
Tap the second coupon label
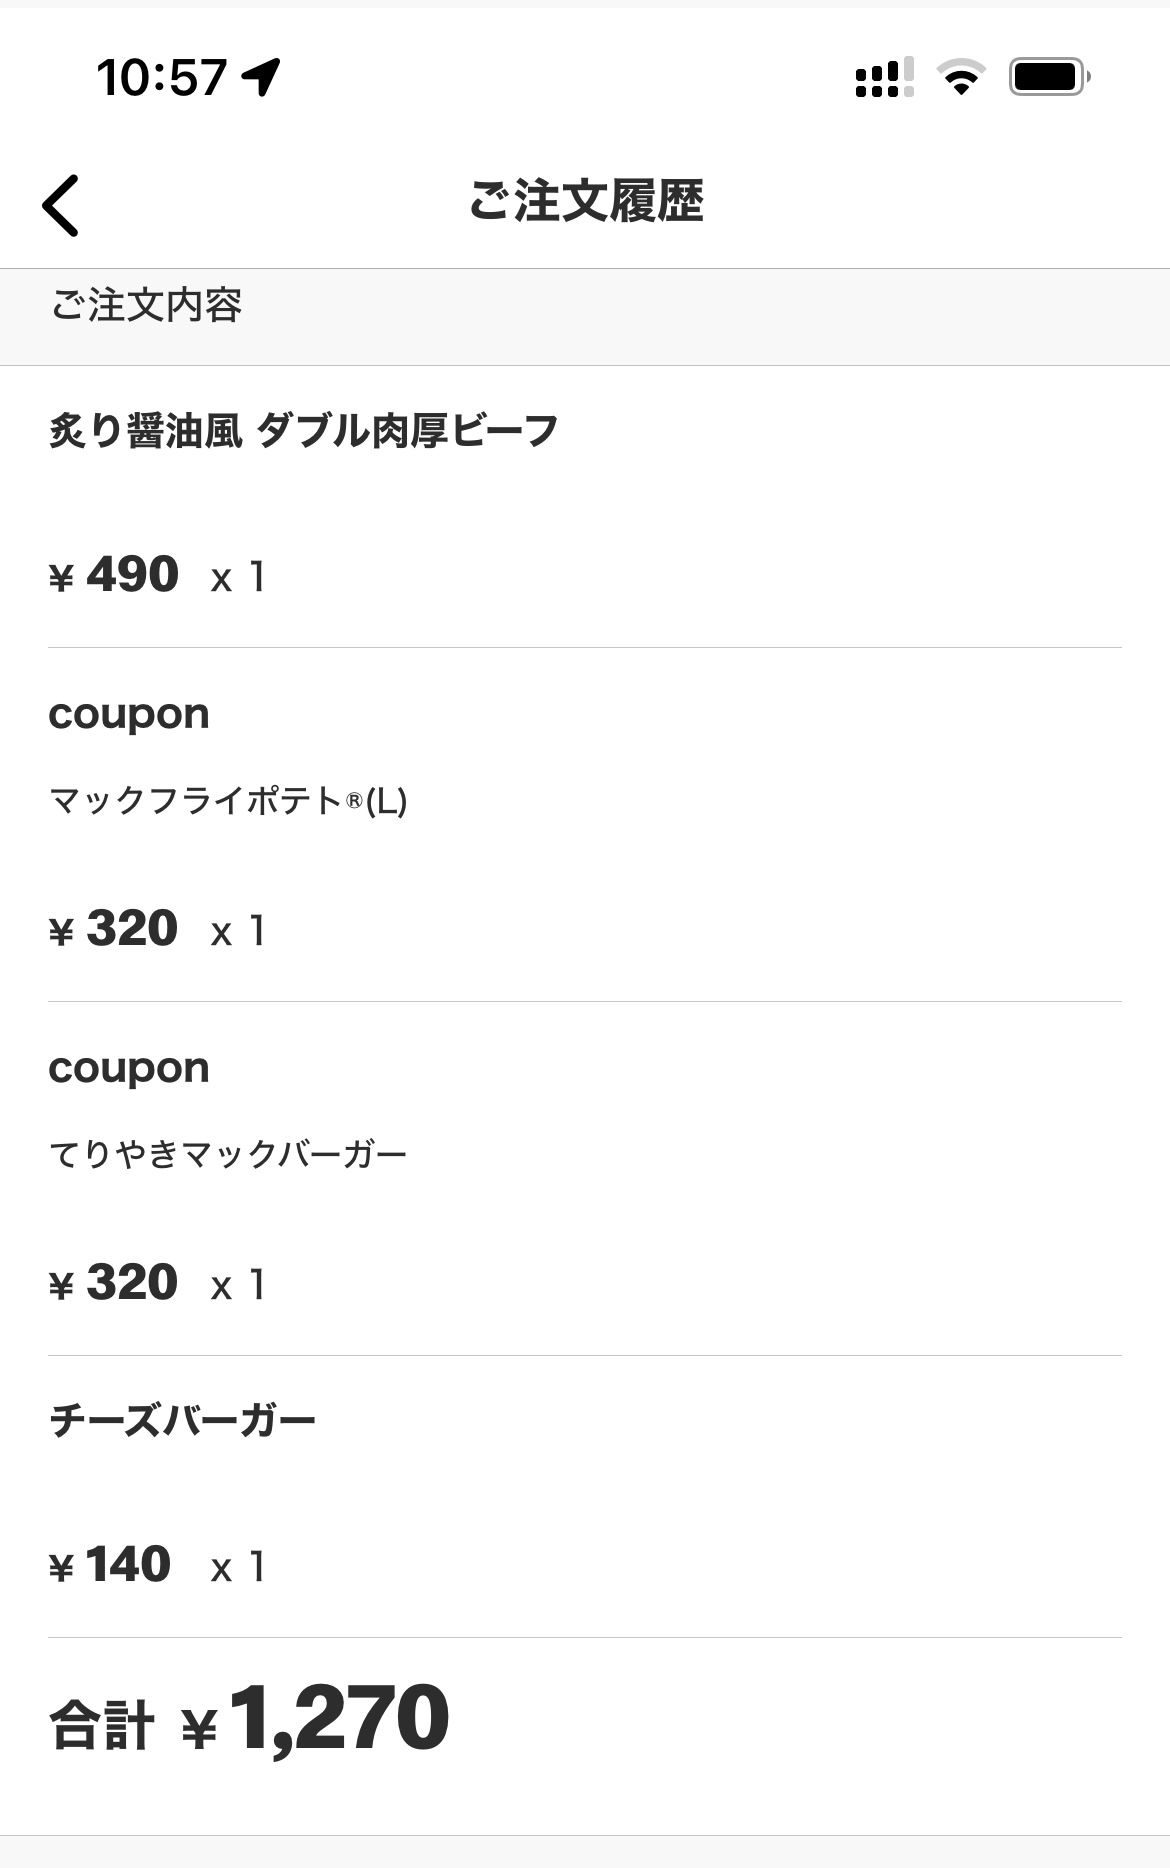tap(129, 1068)
